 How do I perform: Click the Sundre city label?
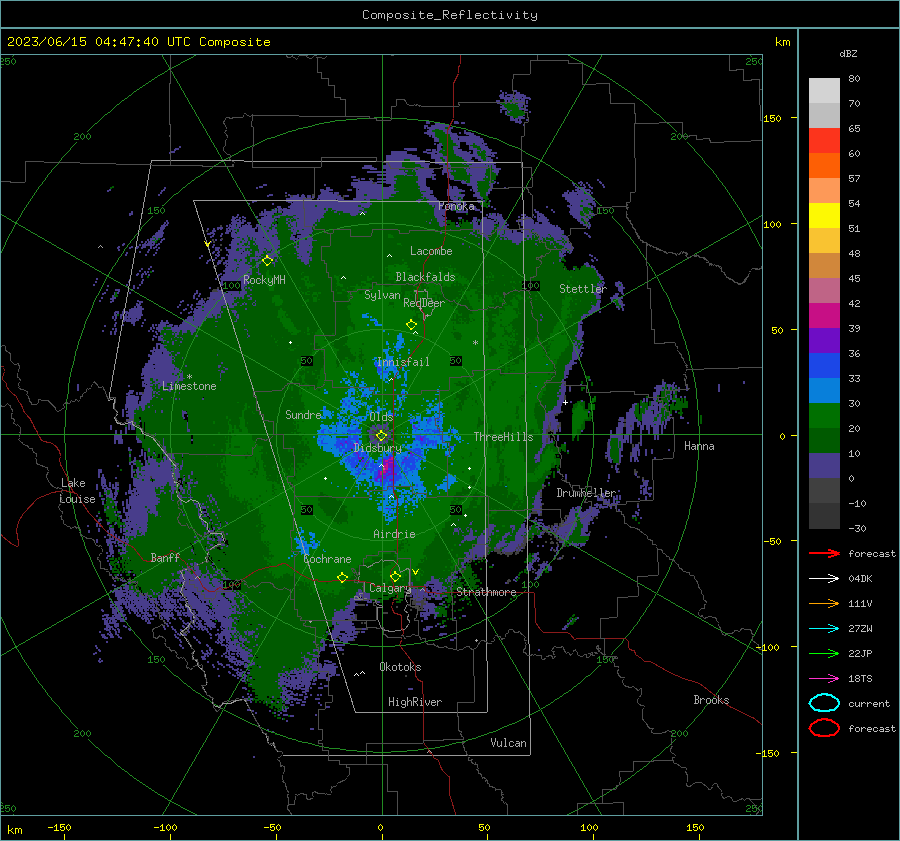[x=303, y=415]
